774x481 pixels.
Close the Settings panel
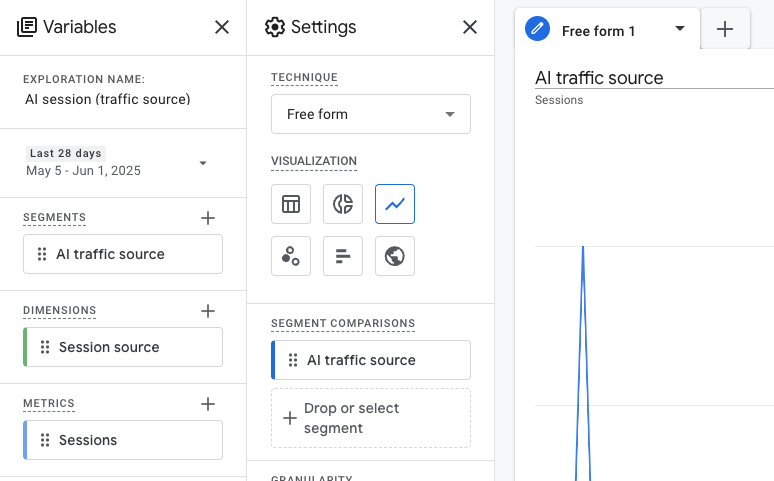470,27
